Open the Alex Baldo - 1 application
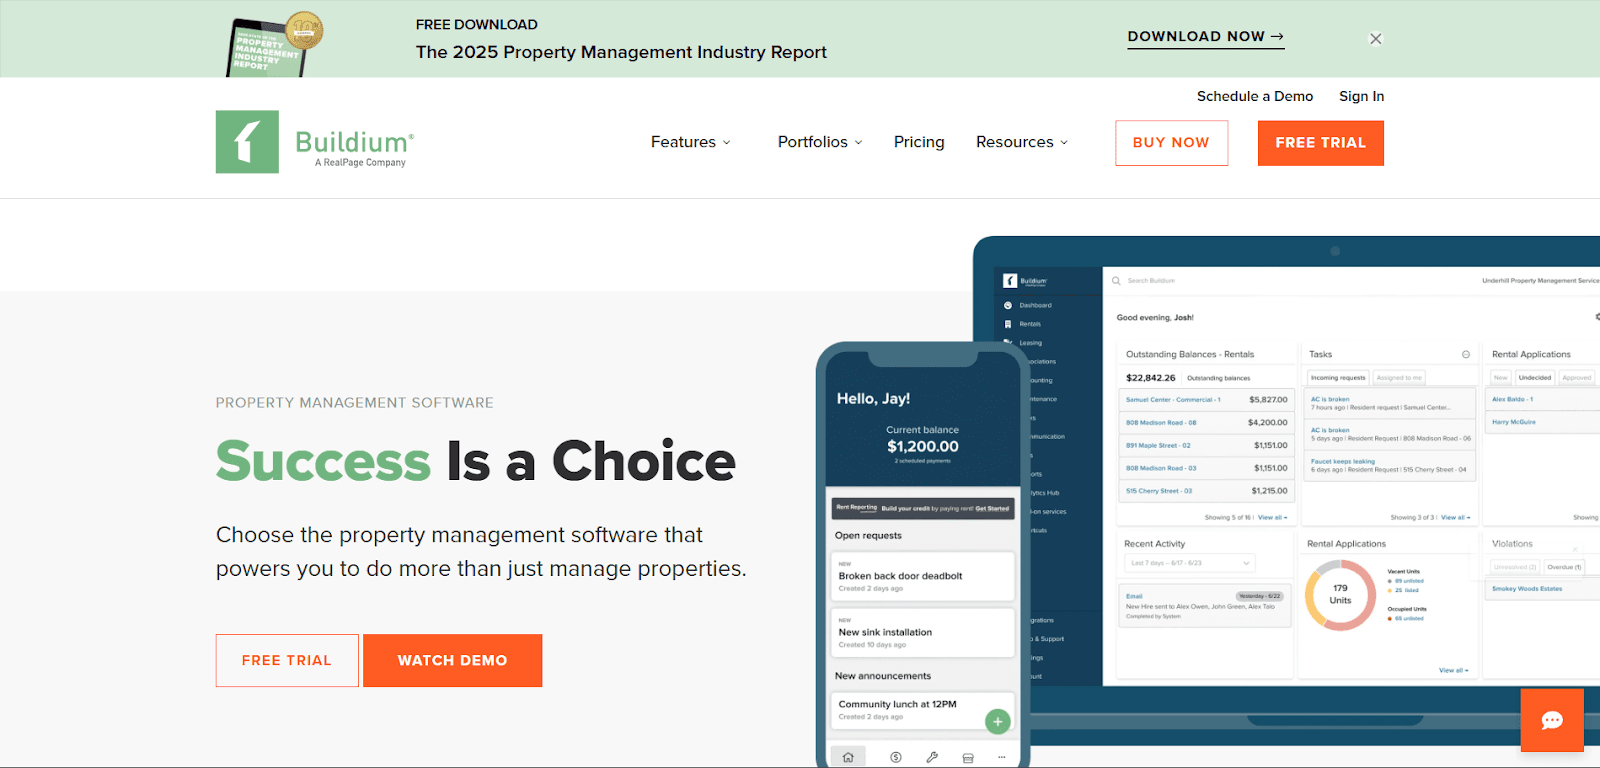The image size is (1600, 768). pos(1512,399)
